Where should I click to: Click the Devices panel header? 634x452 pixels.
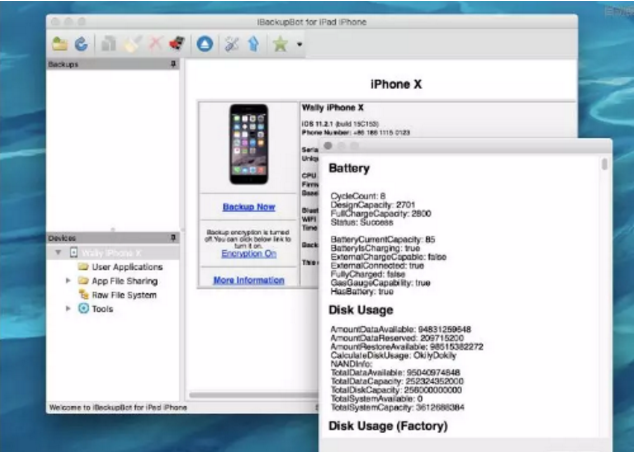[113, 238]
